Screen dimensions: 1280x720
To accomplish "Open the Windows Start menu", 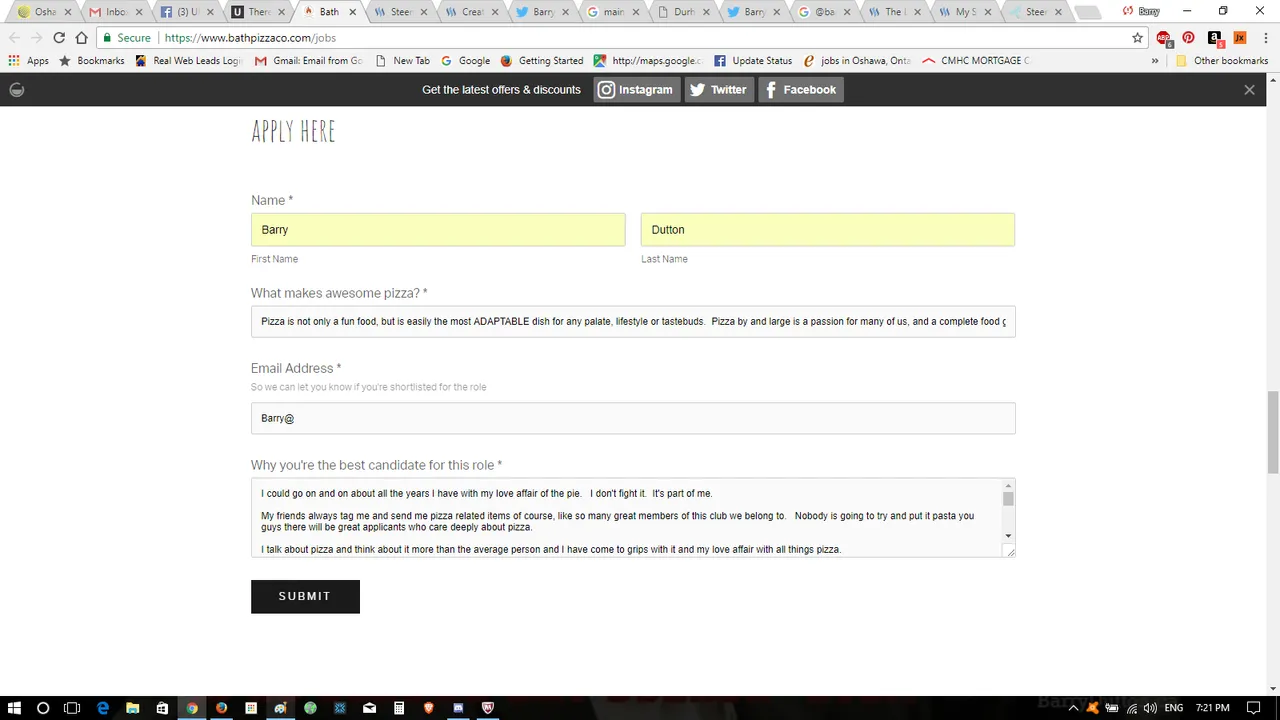I will point(14,708).
